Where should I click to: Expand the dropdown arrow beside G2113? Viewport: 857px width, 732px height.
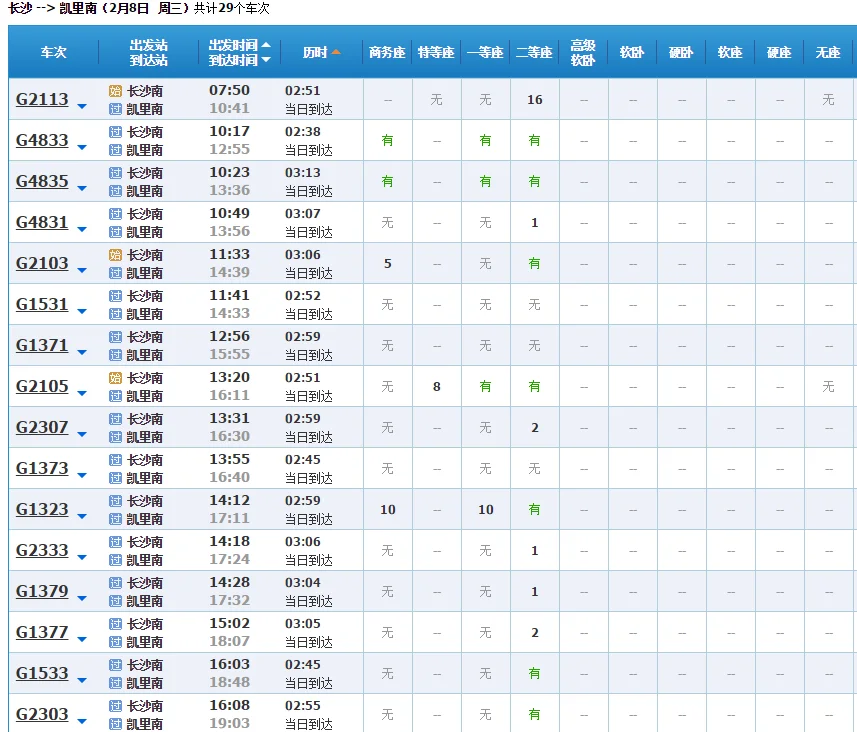click(82, 107)
